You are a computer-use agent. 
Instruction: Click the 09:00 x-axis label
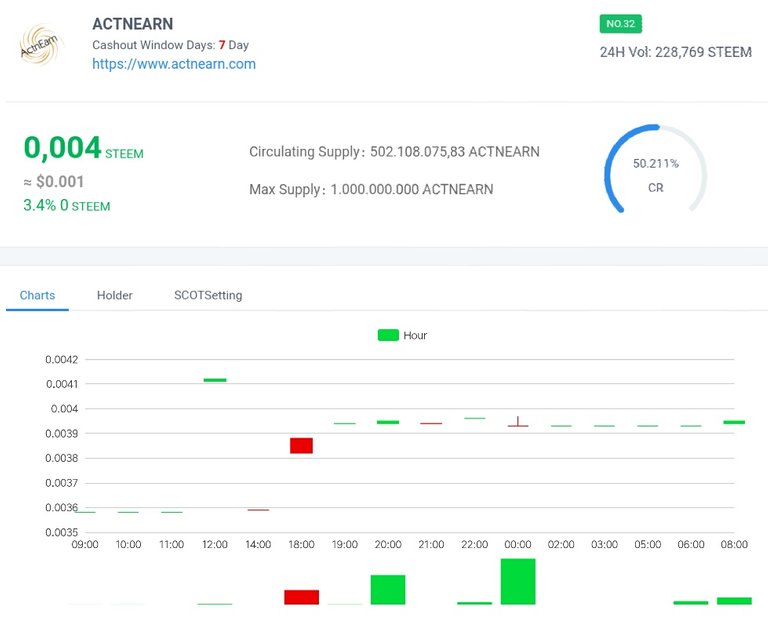coord(85,545)
